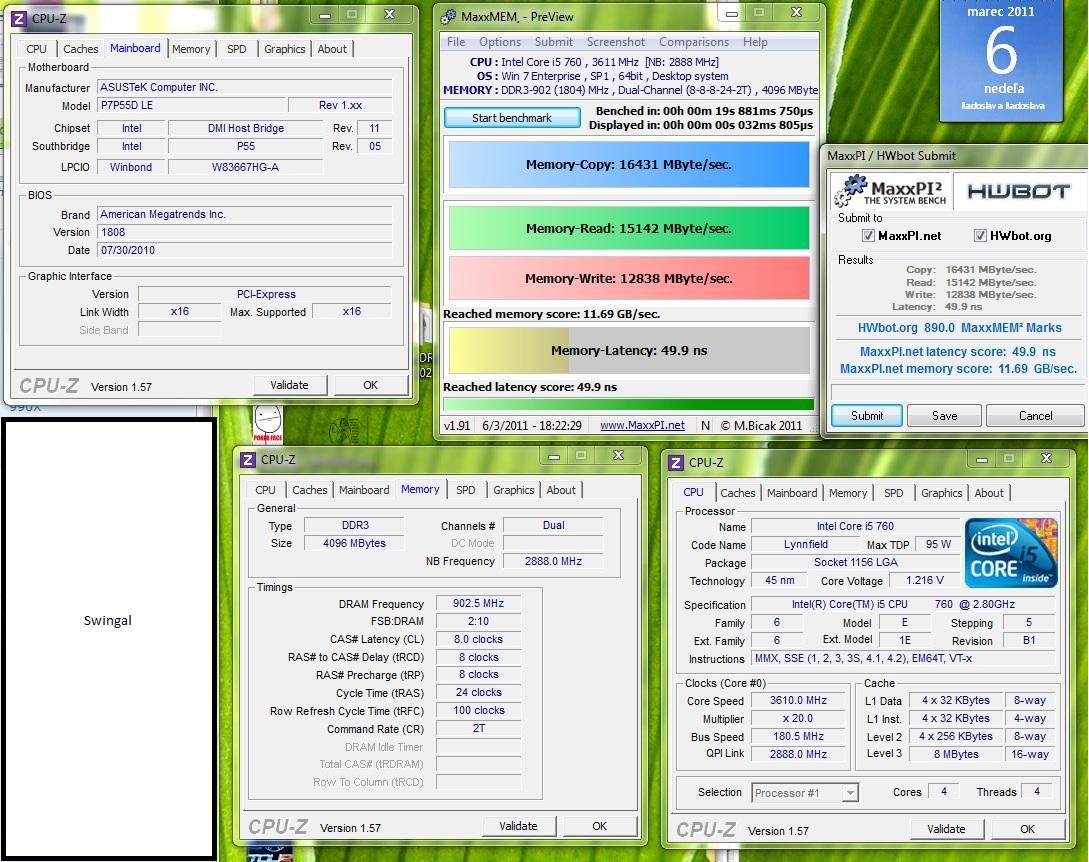Screen dimensions: 1089x862
Task: Click the Command Rate 2T value
Action: tap(479, 729)
